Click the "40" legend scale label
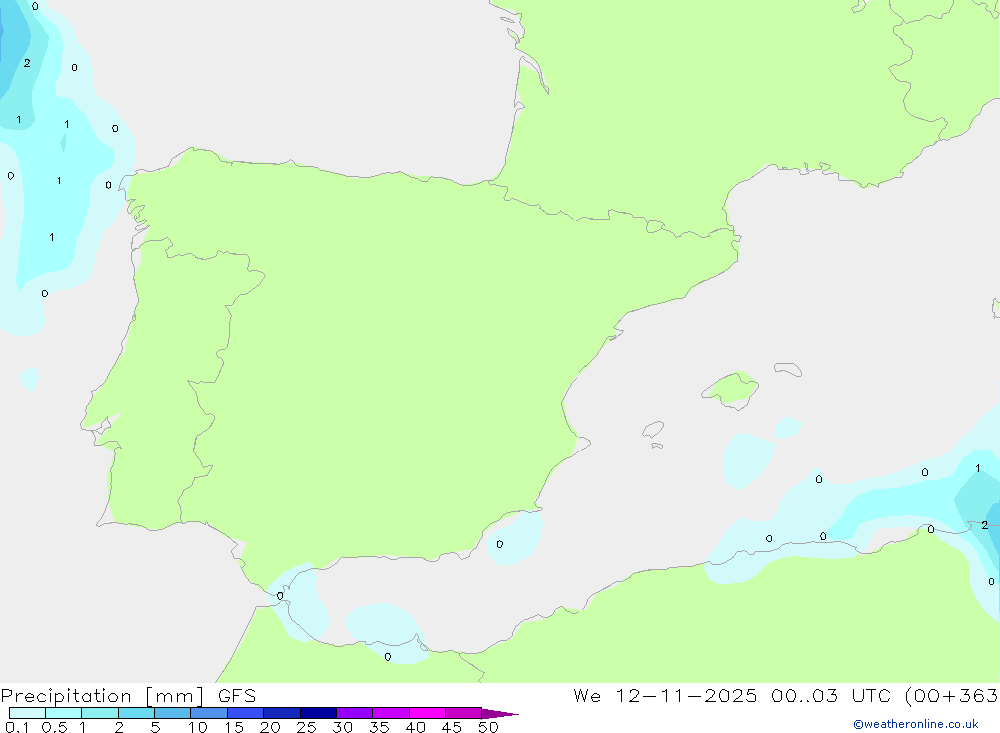The height and width of the screenshot is (733, 1000). [x=415, y=727]
